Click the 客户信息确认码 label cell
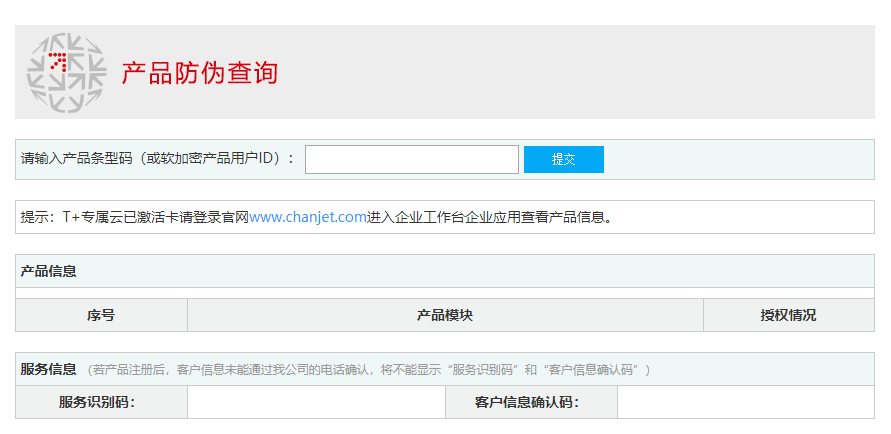This screenshot has height=434, width=891. tap(531, 402)
